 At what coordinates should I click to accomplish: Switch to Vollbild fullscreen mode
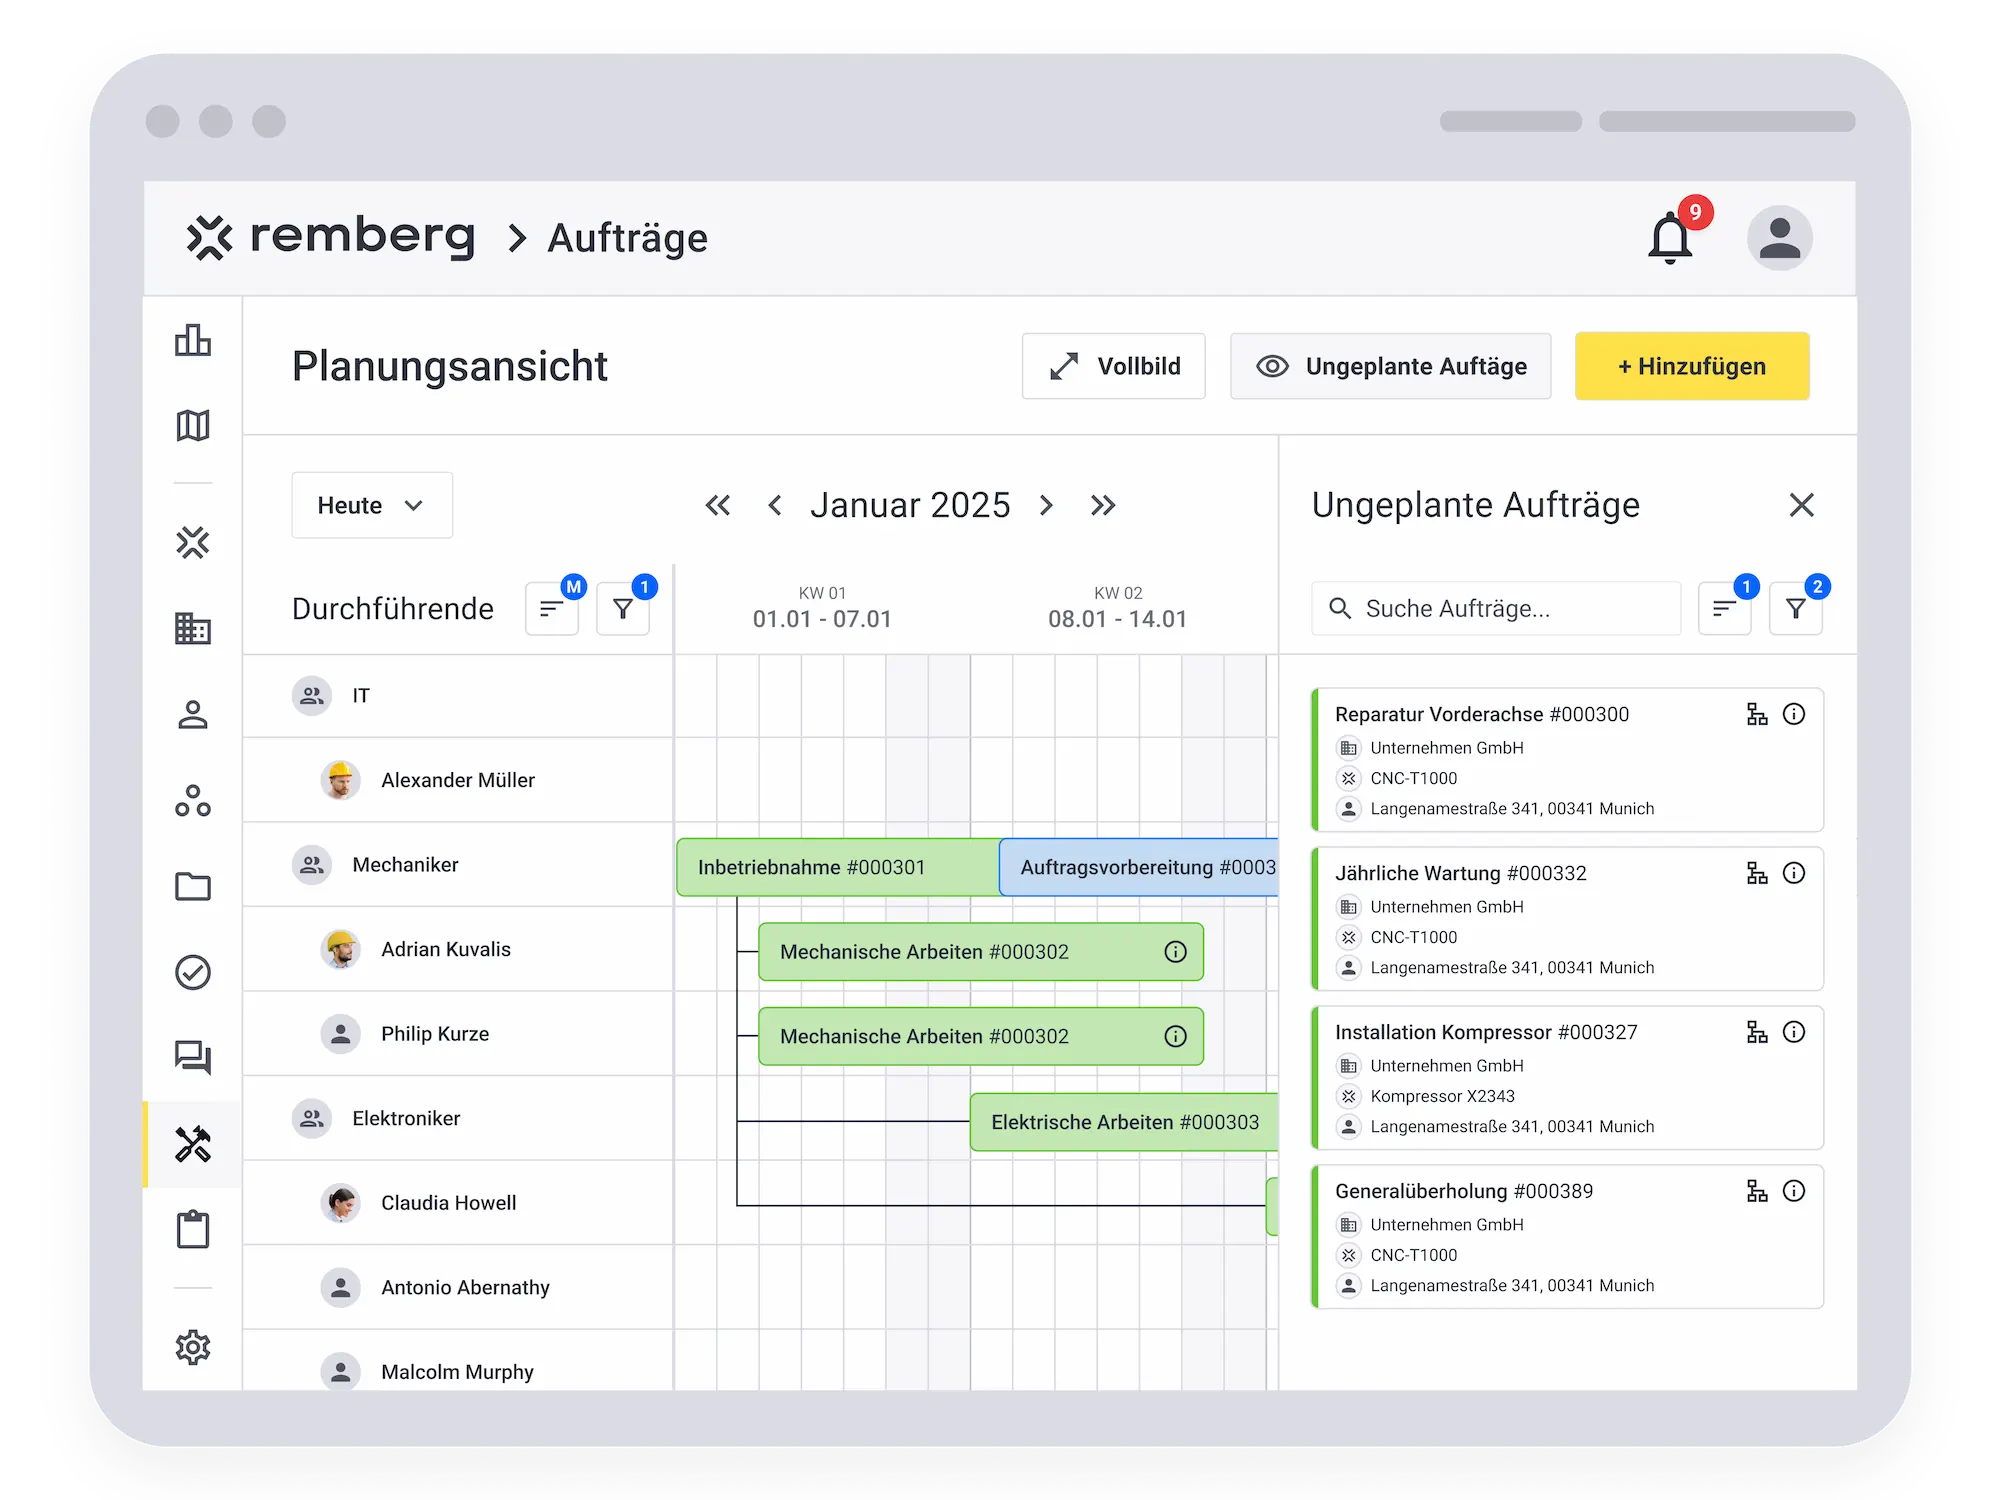[x=1113, y=366]
